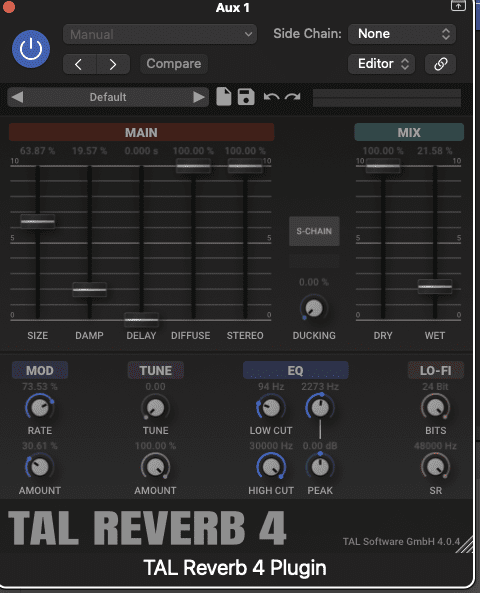Click the DELAY fader handle
Viewport: 480px width, 593px height.
tap(141, 320)
